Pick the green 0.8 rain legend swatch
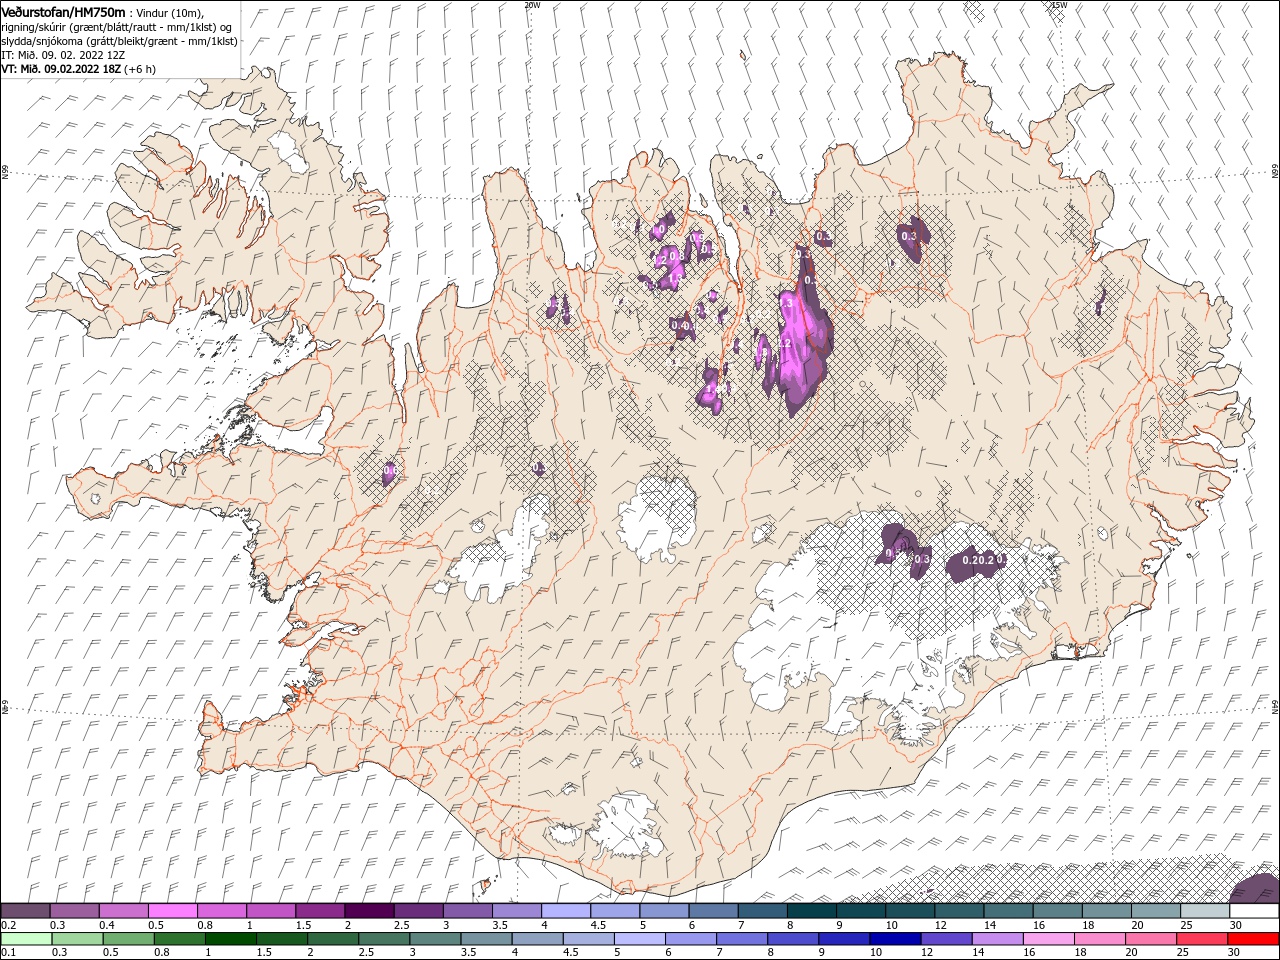This screenshot has width=1280, height=960. (x=179, y=939)
